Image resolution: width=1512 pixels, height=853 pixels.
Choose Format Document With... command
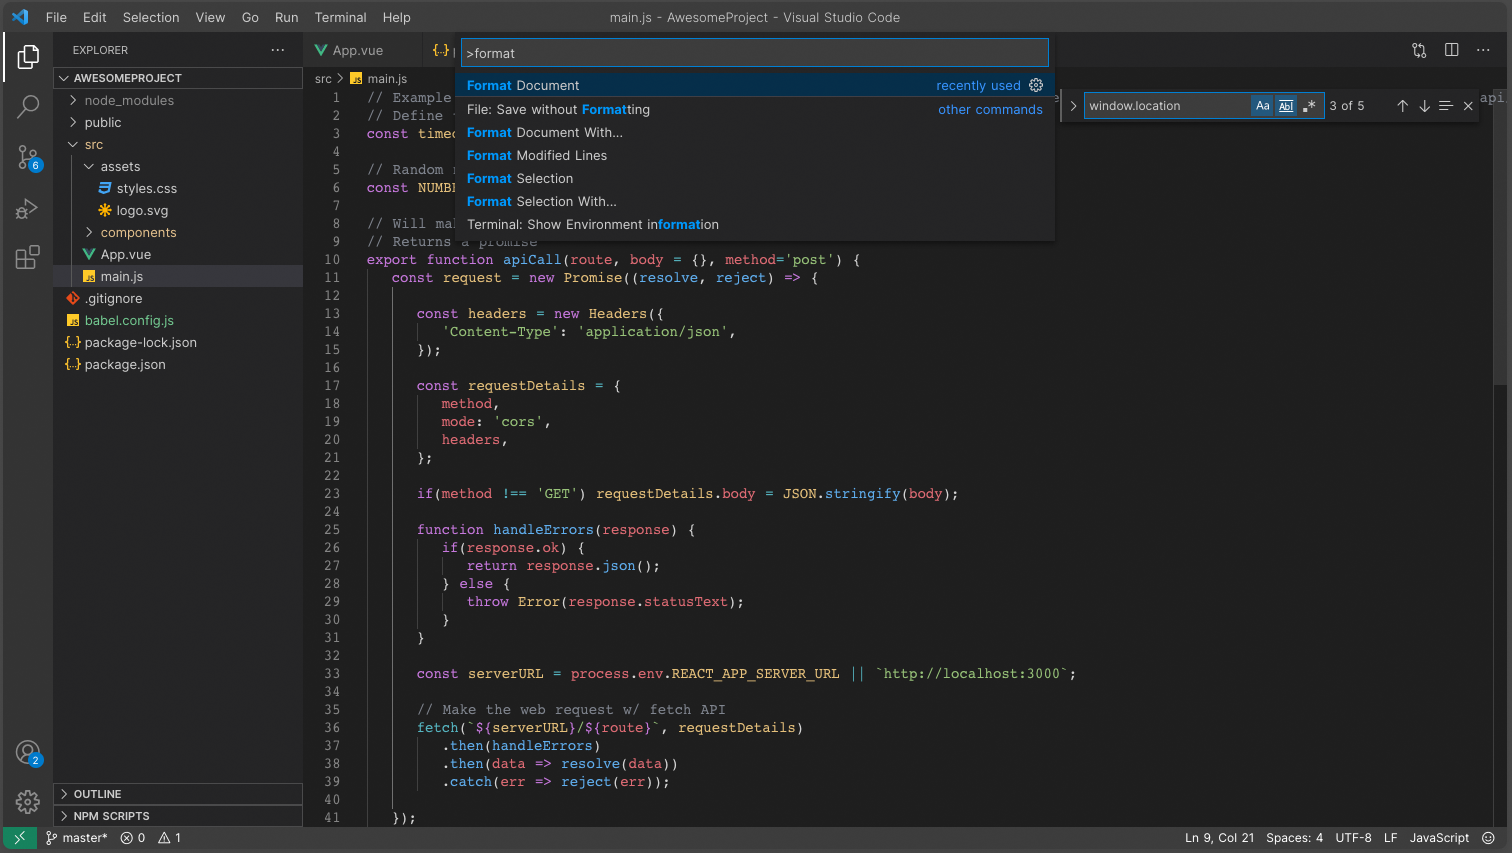coord(755,132)
